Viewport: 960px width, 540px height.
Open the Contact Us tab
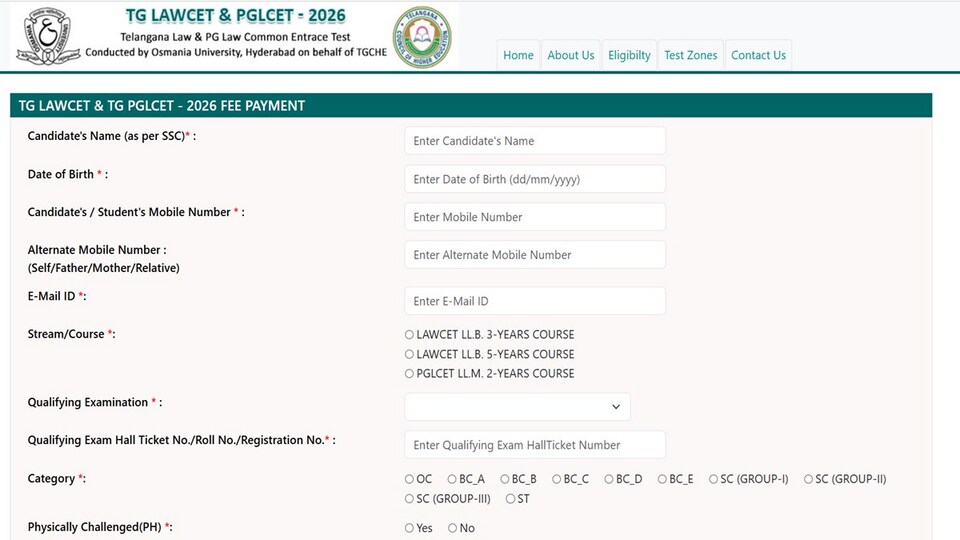pos(758,55)
